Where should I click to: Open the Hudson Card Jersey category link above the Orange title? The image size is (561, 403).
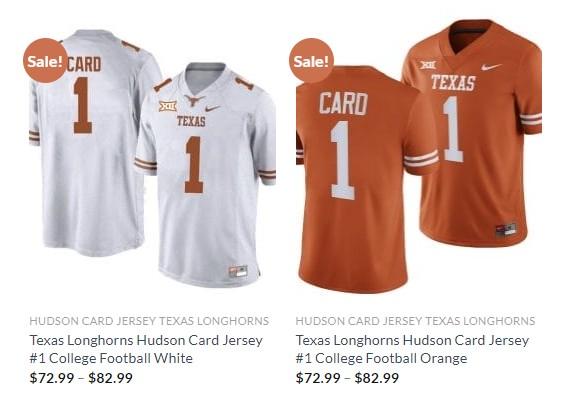415,321
